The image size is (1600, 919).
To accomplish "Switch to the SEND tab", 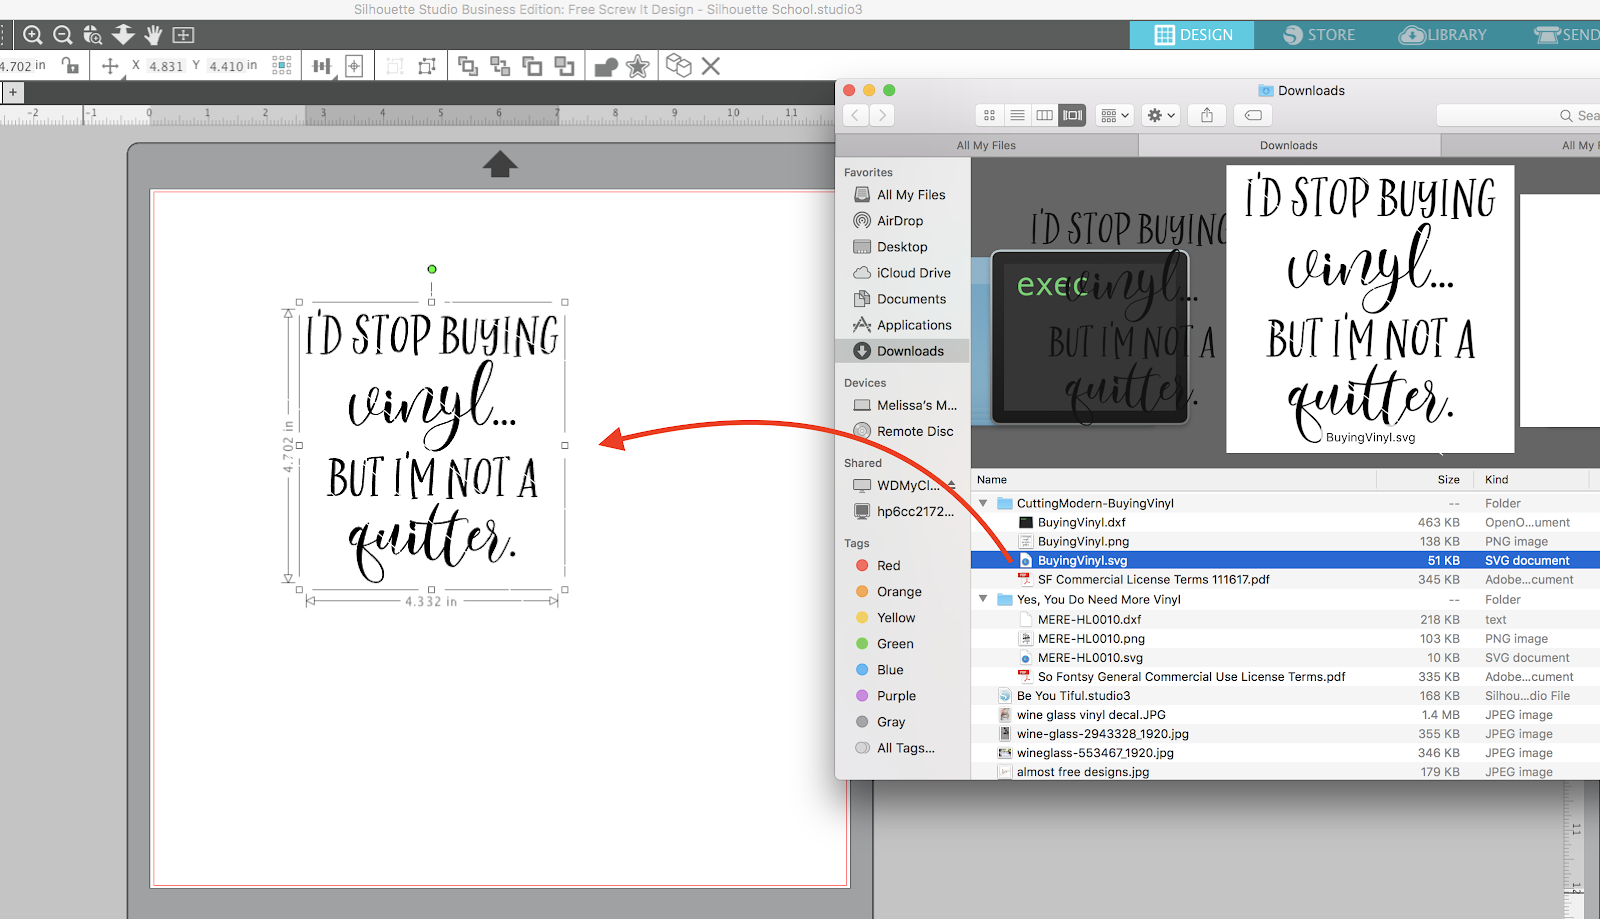I will coord(1566,35).
